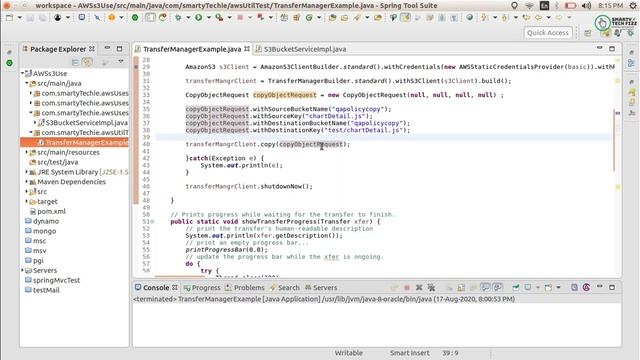
Task: Click the Remove Launch X icon in Console
Action: pos(419,288)
